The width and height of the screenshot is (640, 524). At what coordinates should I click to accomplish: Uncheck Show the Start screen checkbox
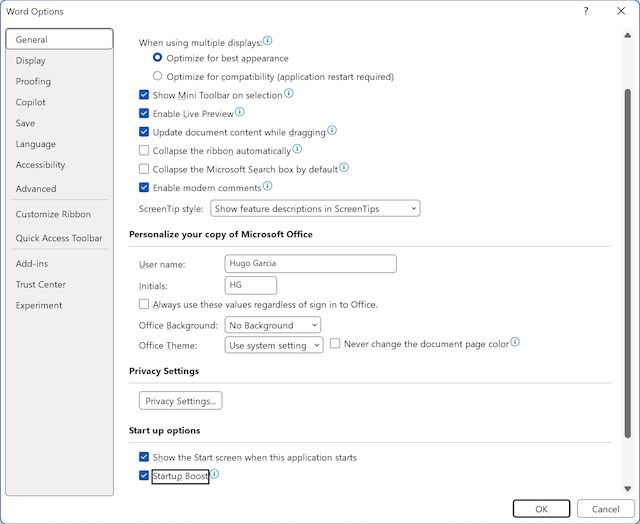pyautogui.click(x=144, y=457)
